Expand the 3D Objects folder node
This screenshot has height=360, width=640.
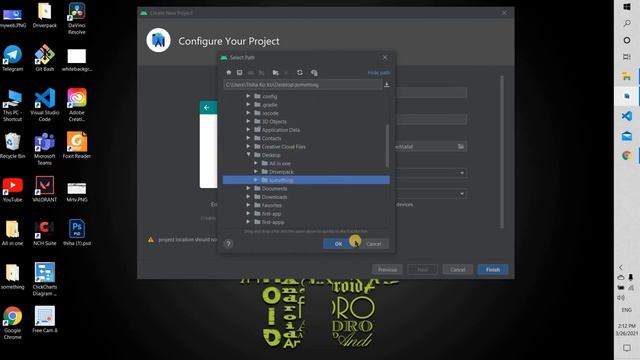click(x=248, y=121)
